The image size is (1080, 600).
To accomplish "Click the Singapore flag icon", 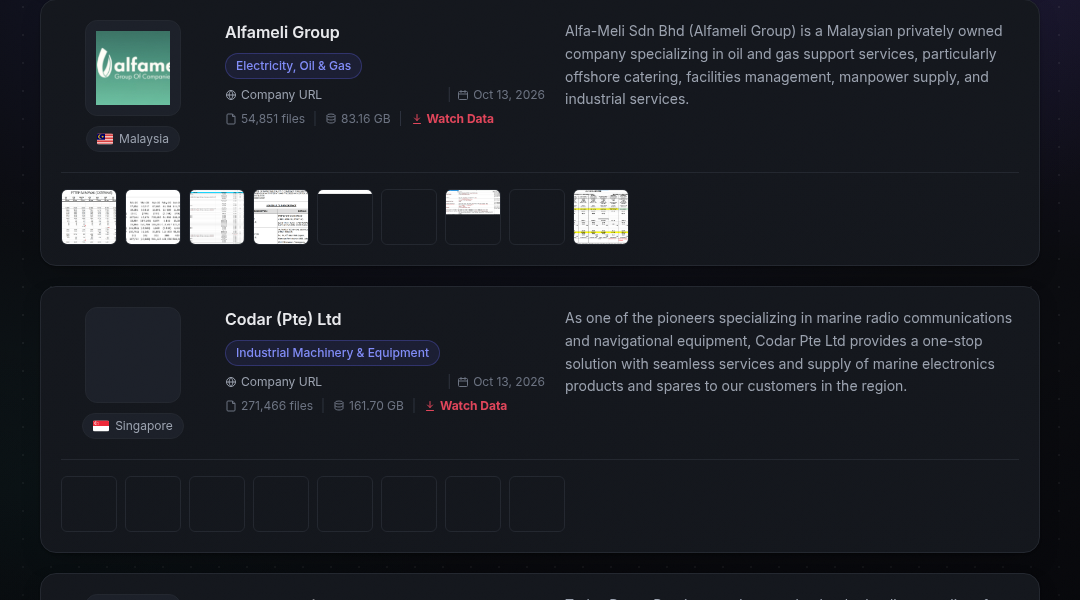I will click(101, 426).
